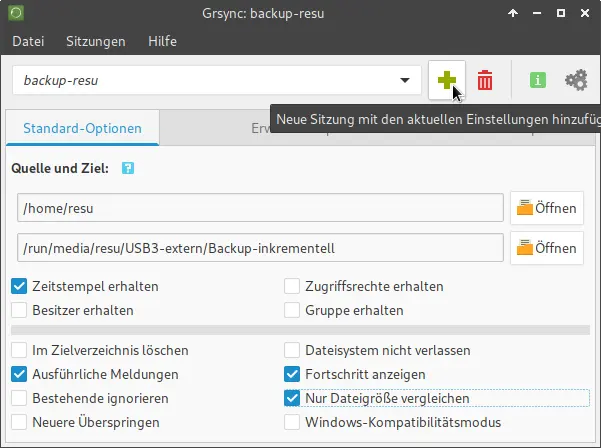This screenshot has width=601, height=448.
Task: Click the green plus add session icon
Action: (446, 80)
